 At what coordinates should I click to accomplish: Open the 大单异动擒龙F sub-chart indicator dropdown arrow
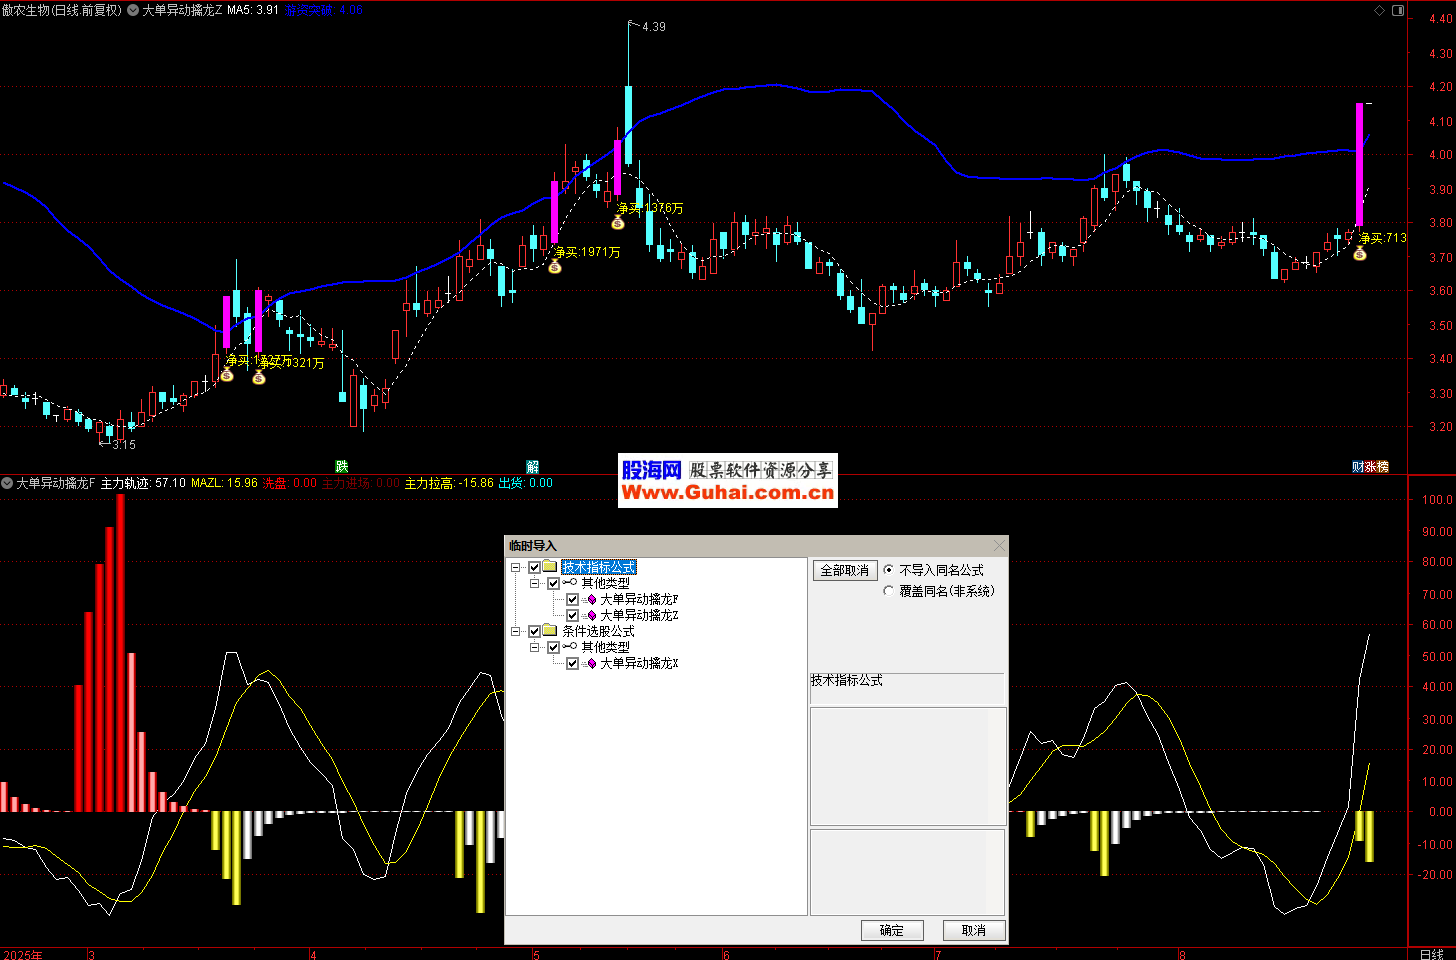pos(7,483)
